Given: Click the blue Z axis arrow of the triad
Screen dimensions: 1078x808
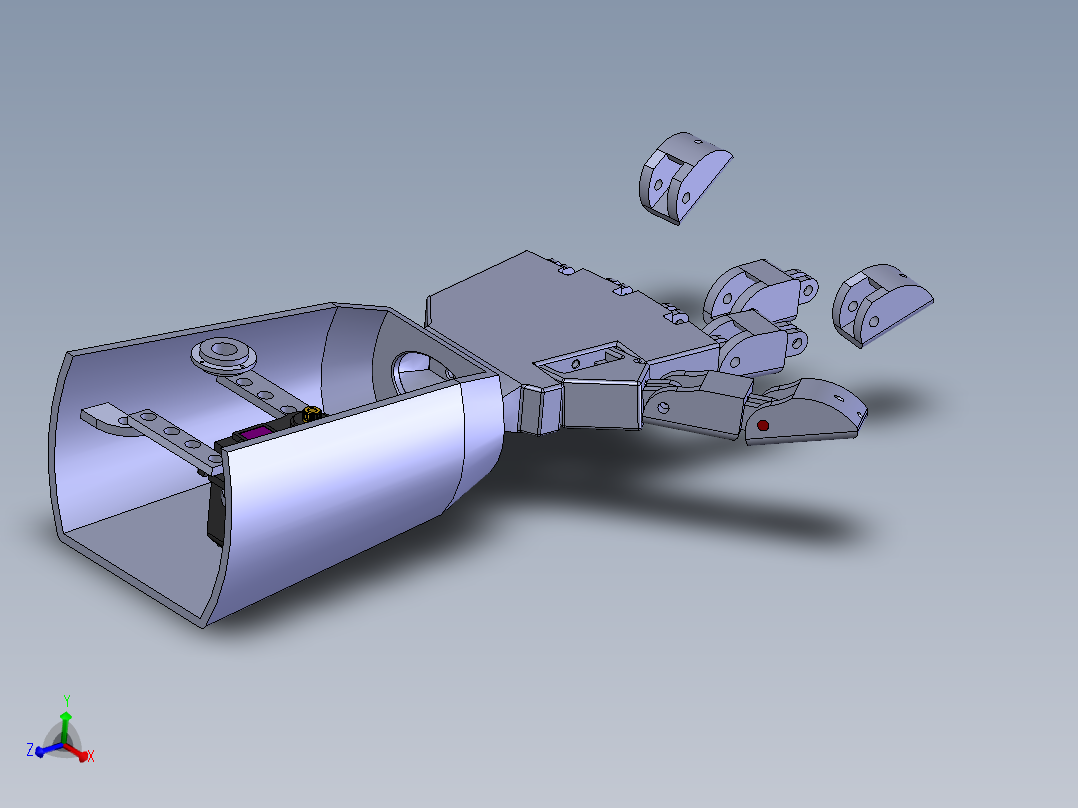Looking at the screenshot, I should click(x=46, y=750).
